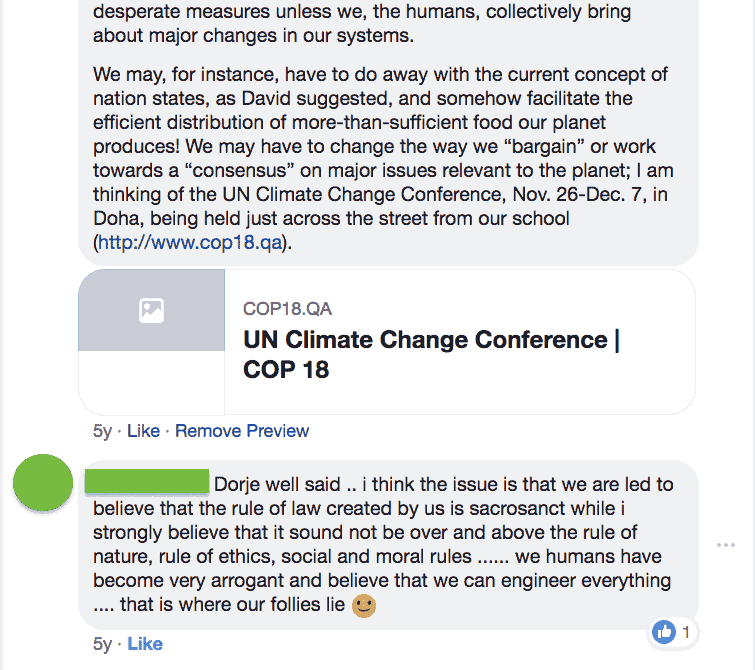Click the white area below the preview thumbnail
The height and width of the screenshot is (670, 755).
click(151, 382)
